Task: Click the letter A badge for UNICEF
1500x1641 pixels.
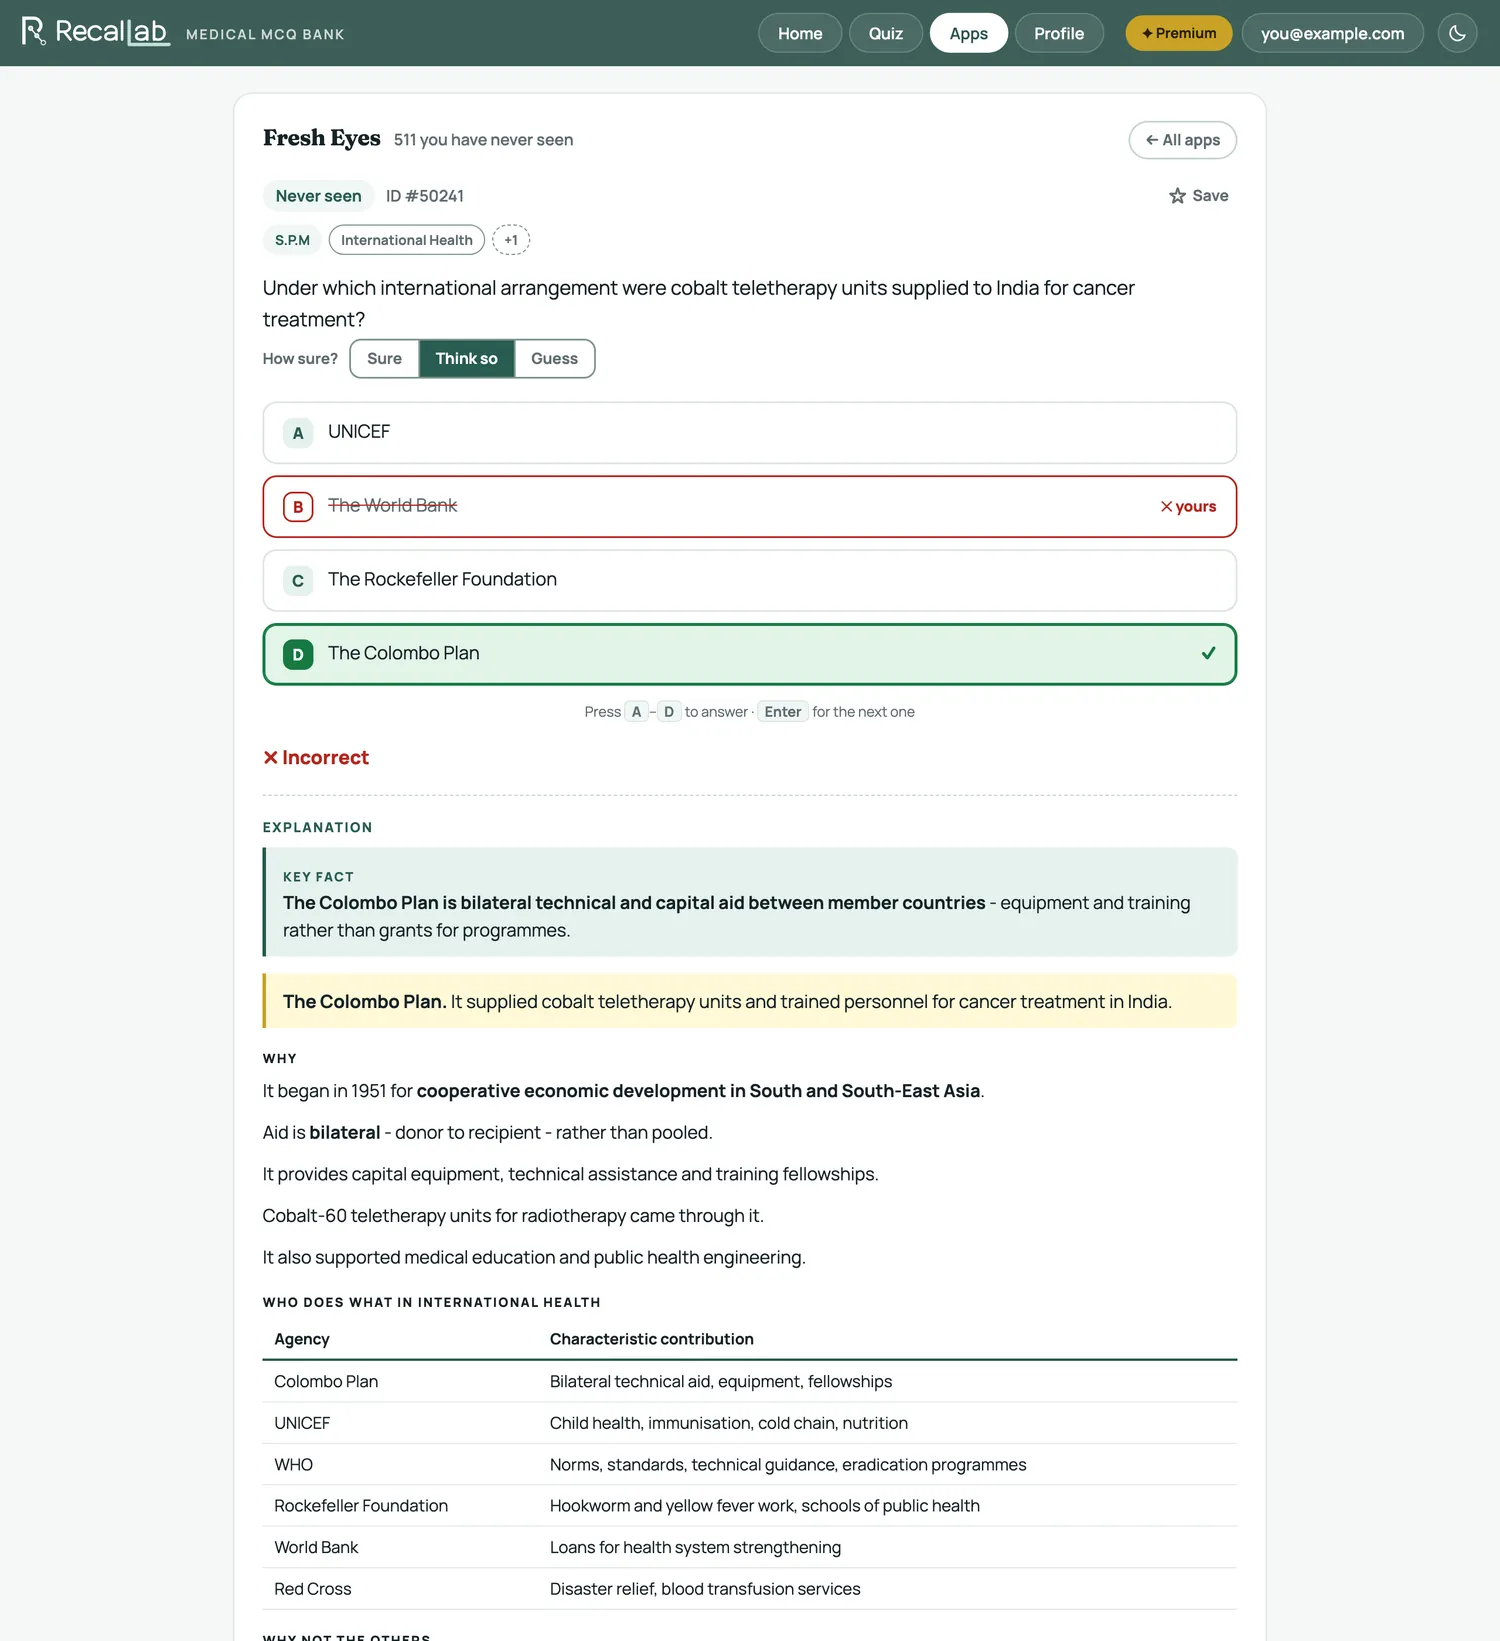Action: pyautogui.click(x=298, y=433)
